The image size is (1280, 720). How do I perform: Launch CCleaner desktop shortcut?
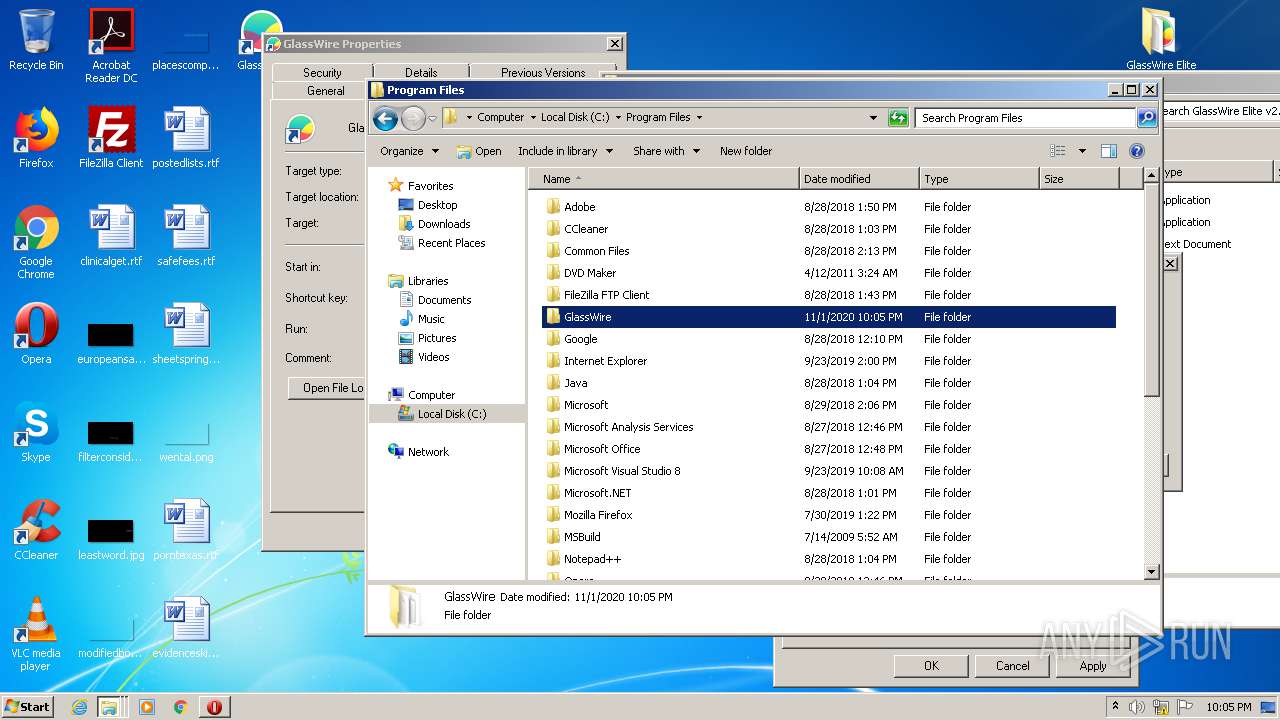(36, 530)
